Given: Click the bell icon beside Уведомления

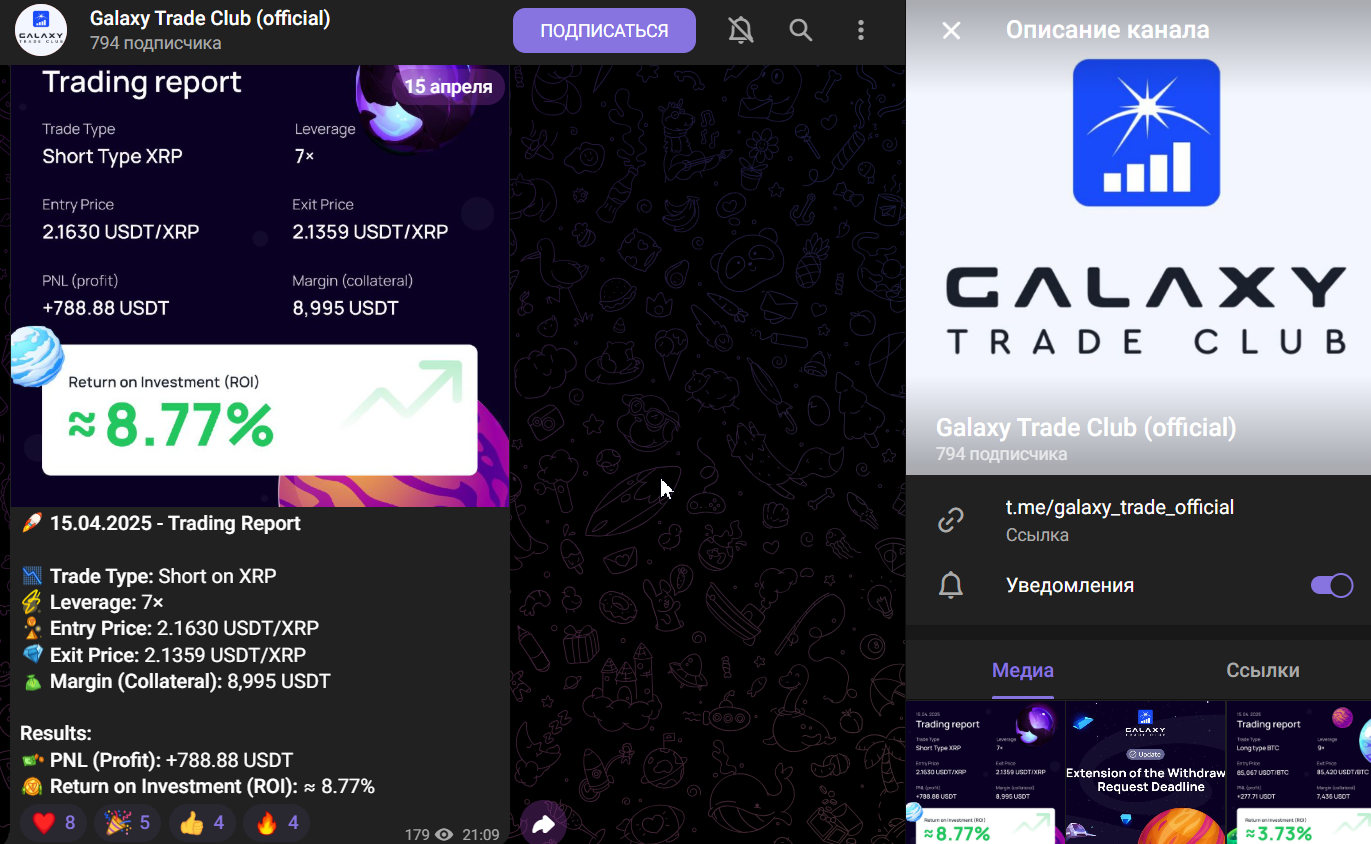Looking at the screenshot, I should (x=951, y=586).
